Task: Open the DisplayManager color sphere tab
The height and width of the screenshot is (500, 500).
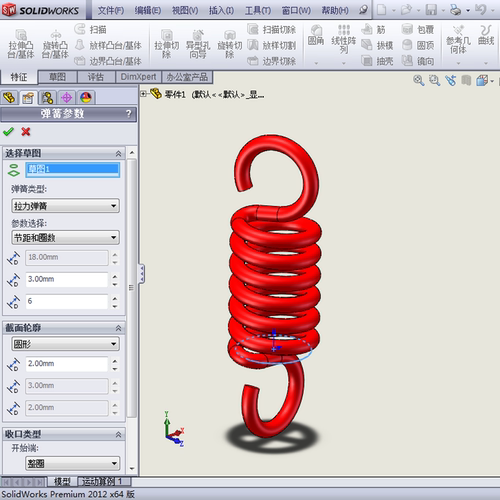Action: [86, 98]
